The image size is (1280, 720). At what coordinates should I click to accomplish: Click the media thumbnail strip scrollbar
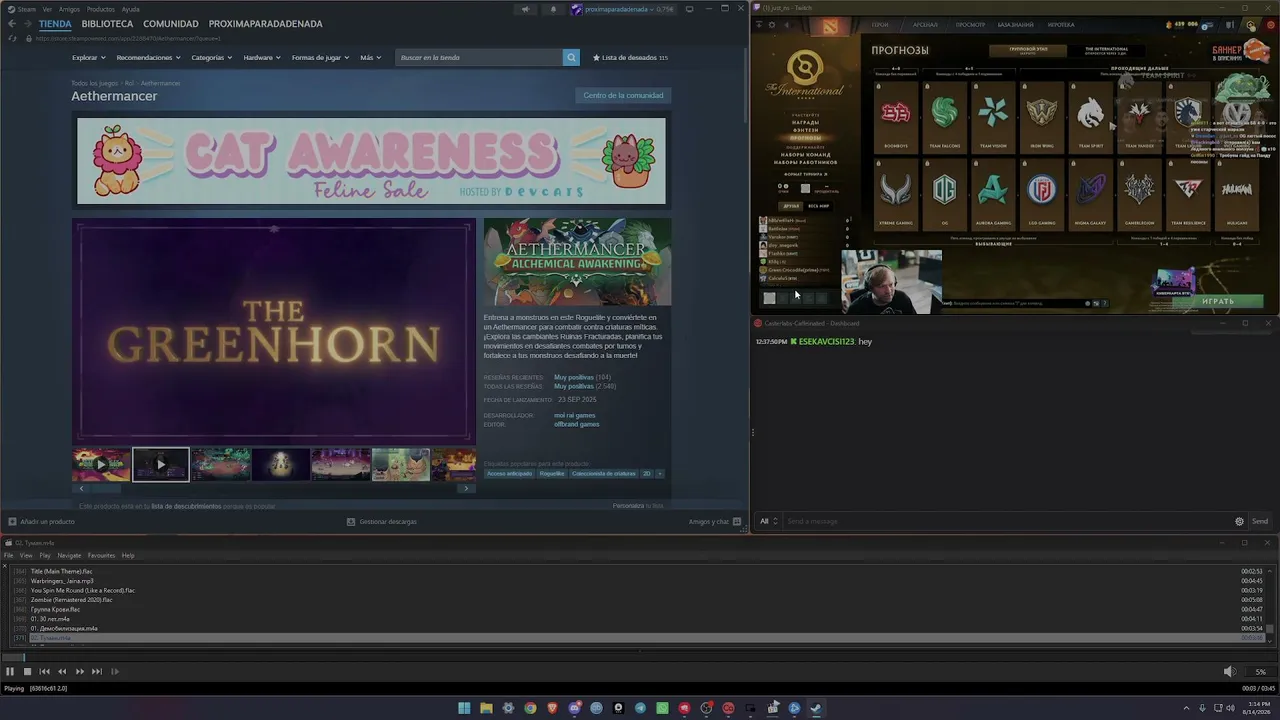pos(274,488)
